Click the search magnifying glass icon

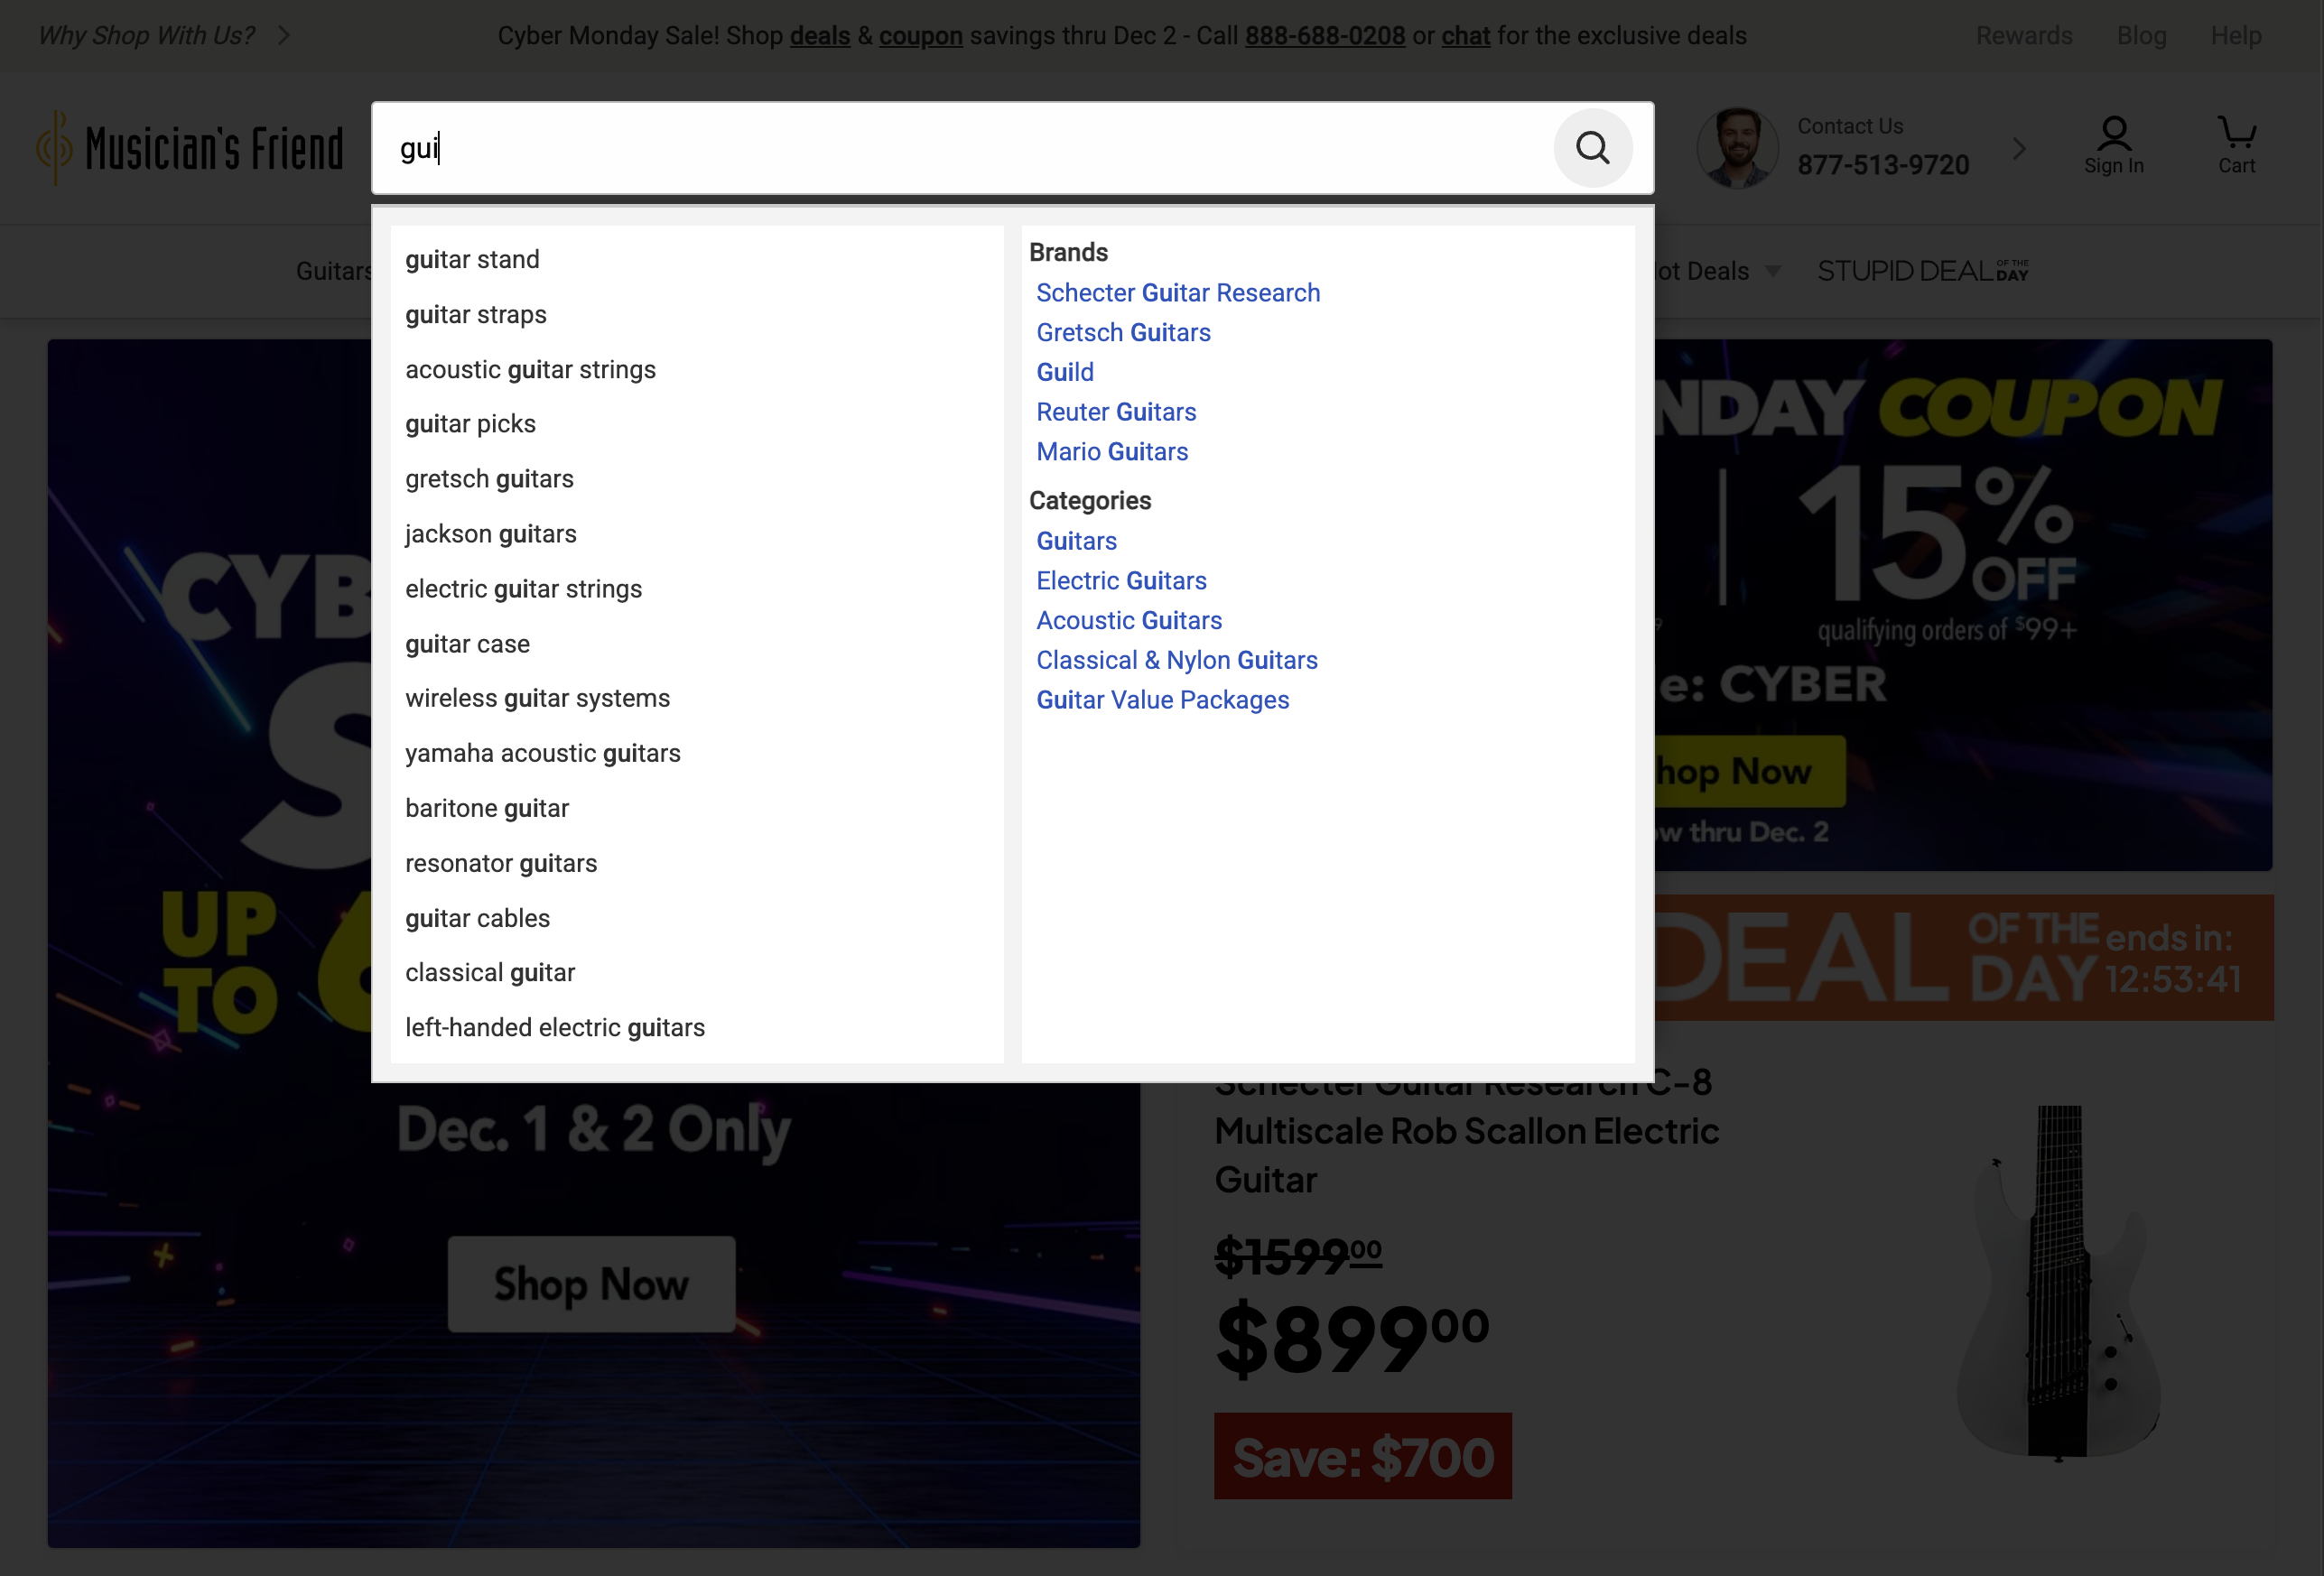pos(1592,148)
